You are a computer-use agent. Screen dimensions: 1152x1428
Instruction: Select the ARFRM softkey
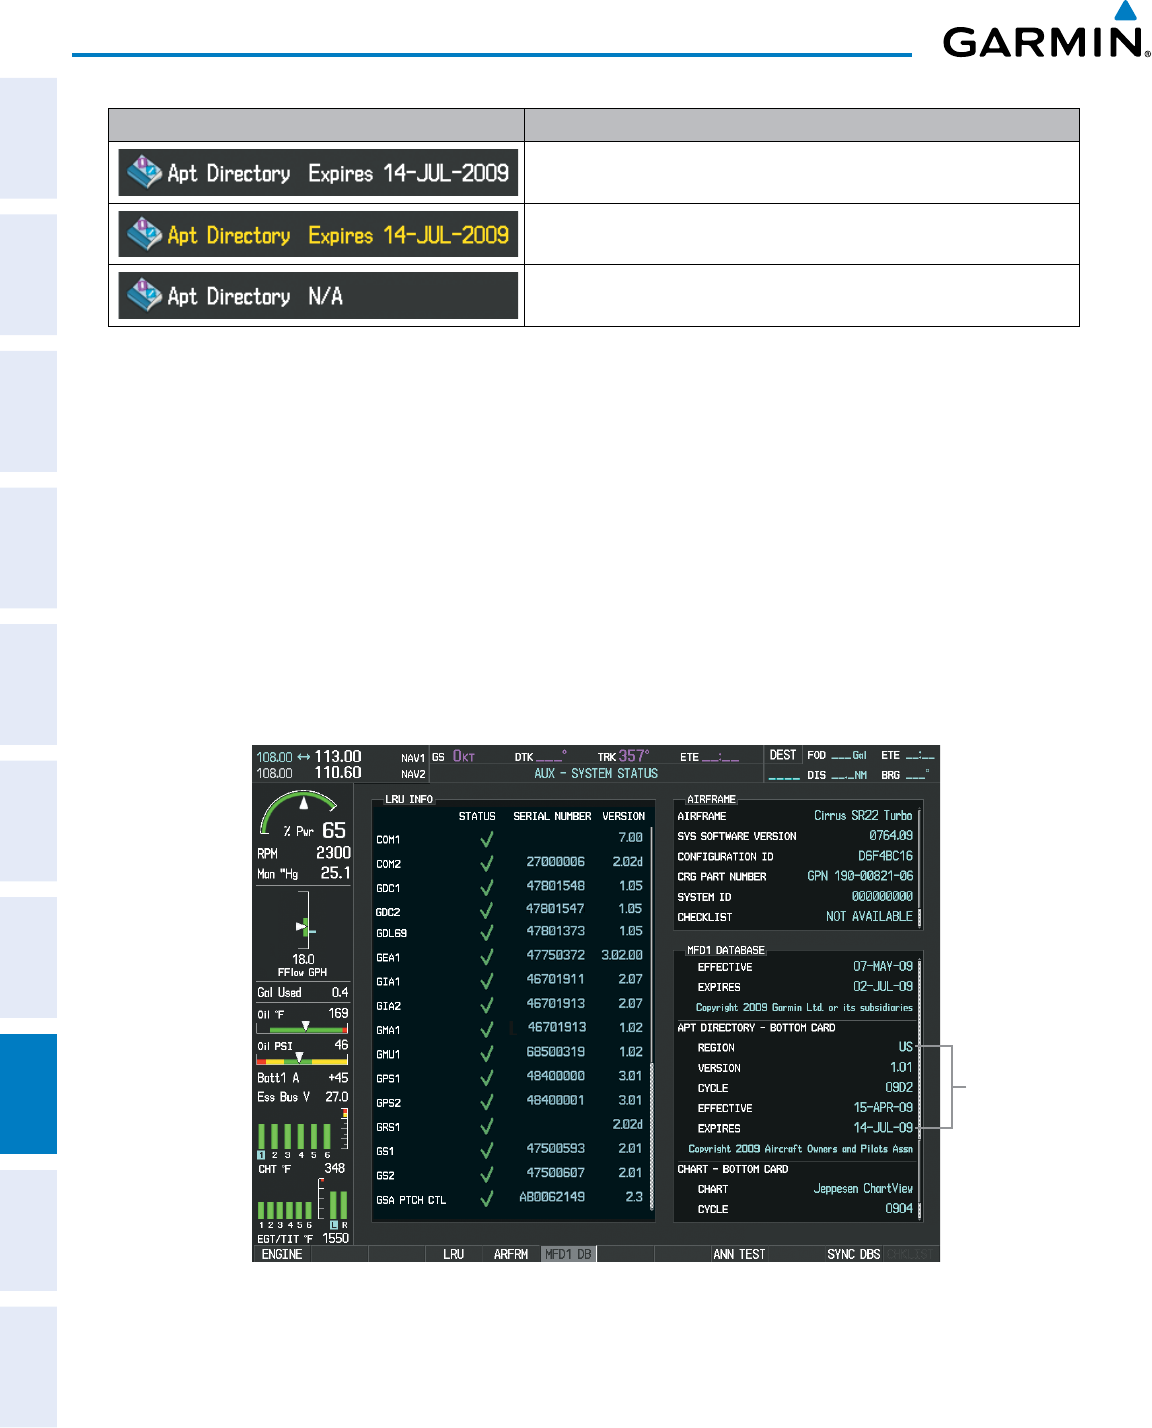(511, 1254)
